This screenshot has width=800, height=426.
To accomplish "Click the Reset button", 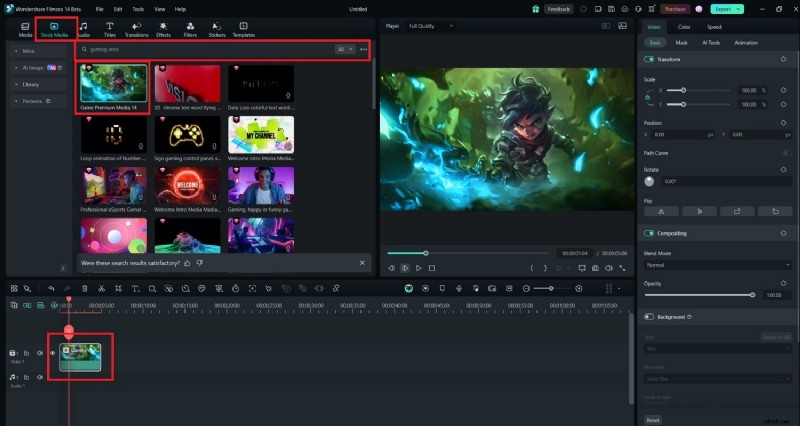I will click(x=652, y=420).
